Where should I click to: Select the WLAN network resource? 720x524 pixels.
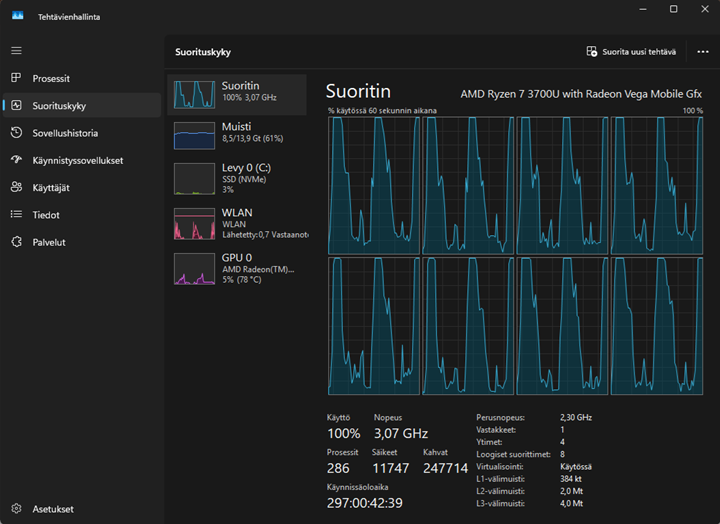tap(236, 223)
